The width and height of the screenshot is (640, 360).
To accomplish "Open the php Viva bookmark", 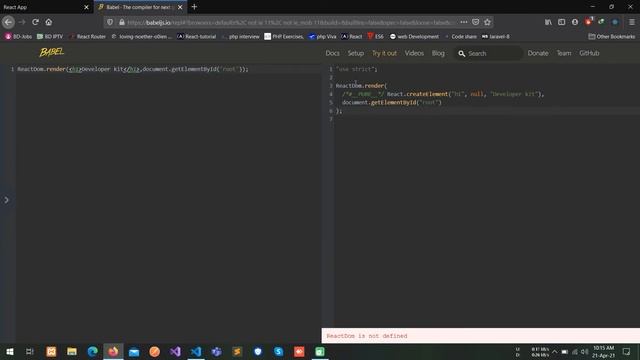I will (x=322, y=36).
